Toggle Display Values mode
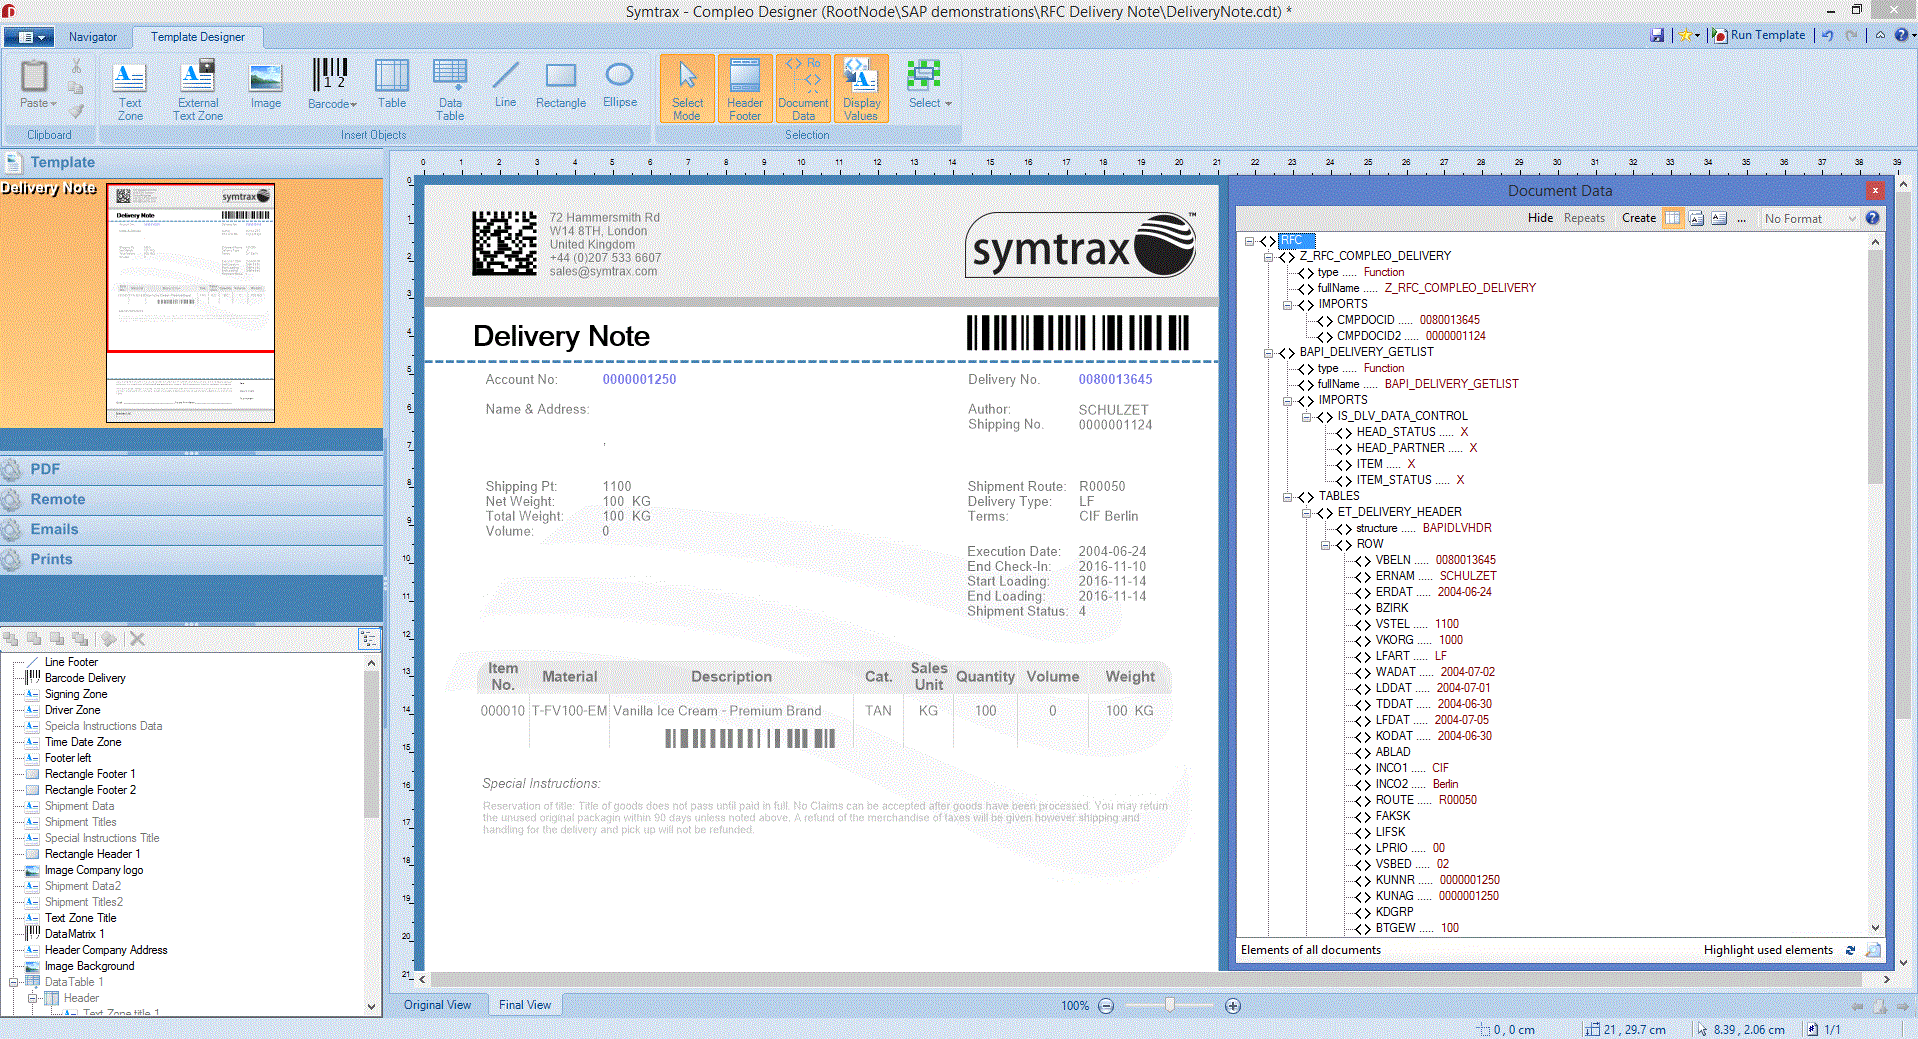Image resolution: width=1918 pixels, height=1039 pixels. point(861,89)
